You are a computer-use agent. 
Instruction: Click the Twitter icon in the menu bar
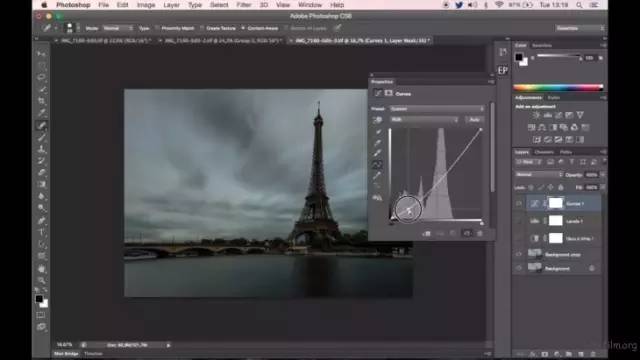point(459,5)
